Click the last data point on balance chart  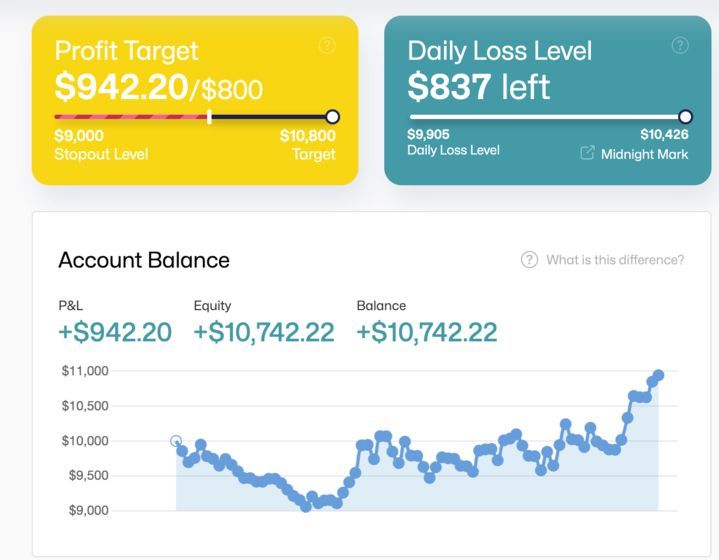click(x=658, y=375)
